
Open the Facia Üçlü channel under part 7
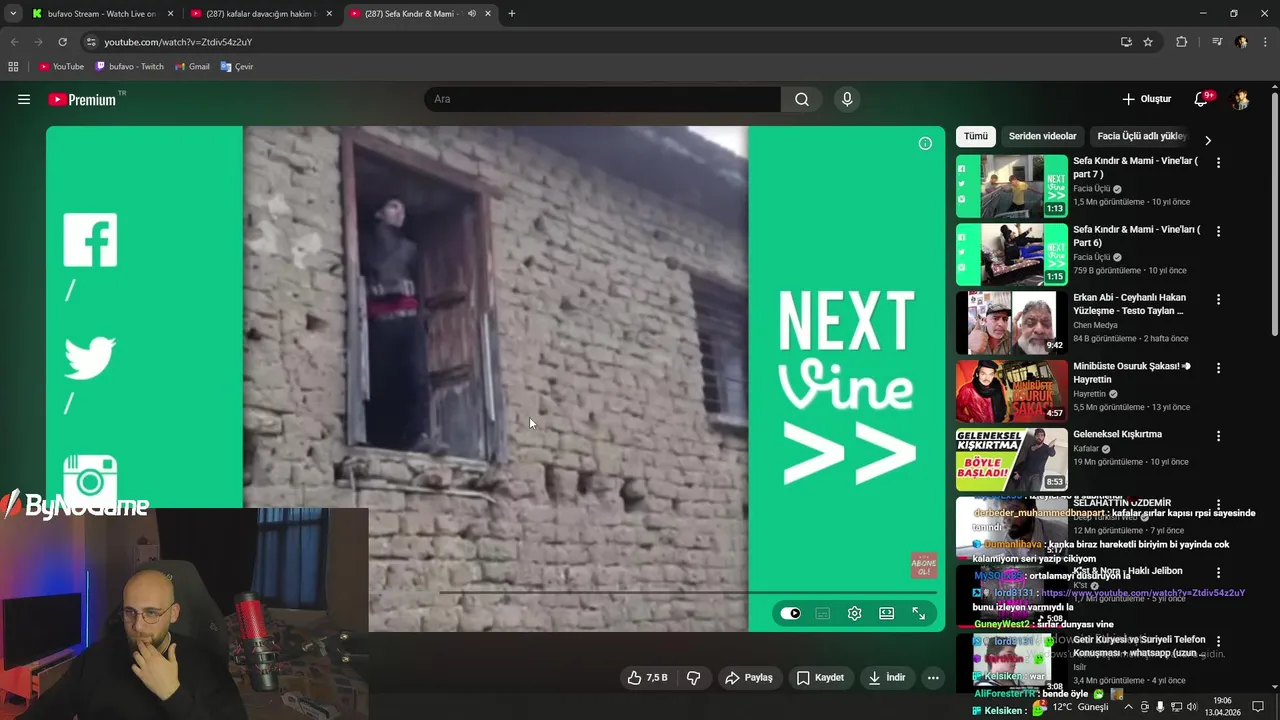[1092, 189]
